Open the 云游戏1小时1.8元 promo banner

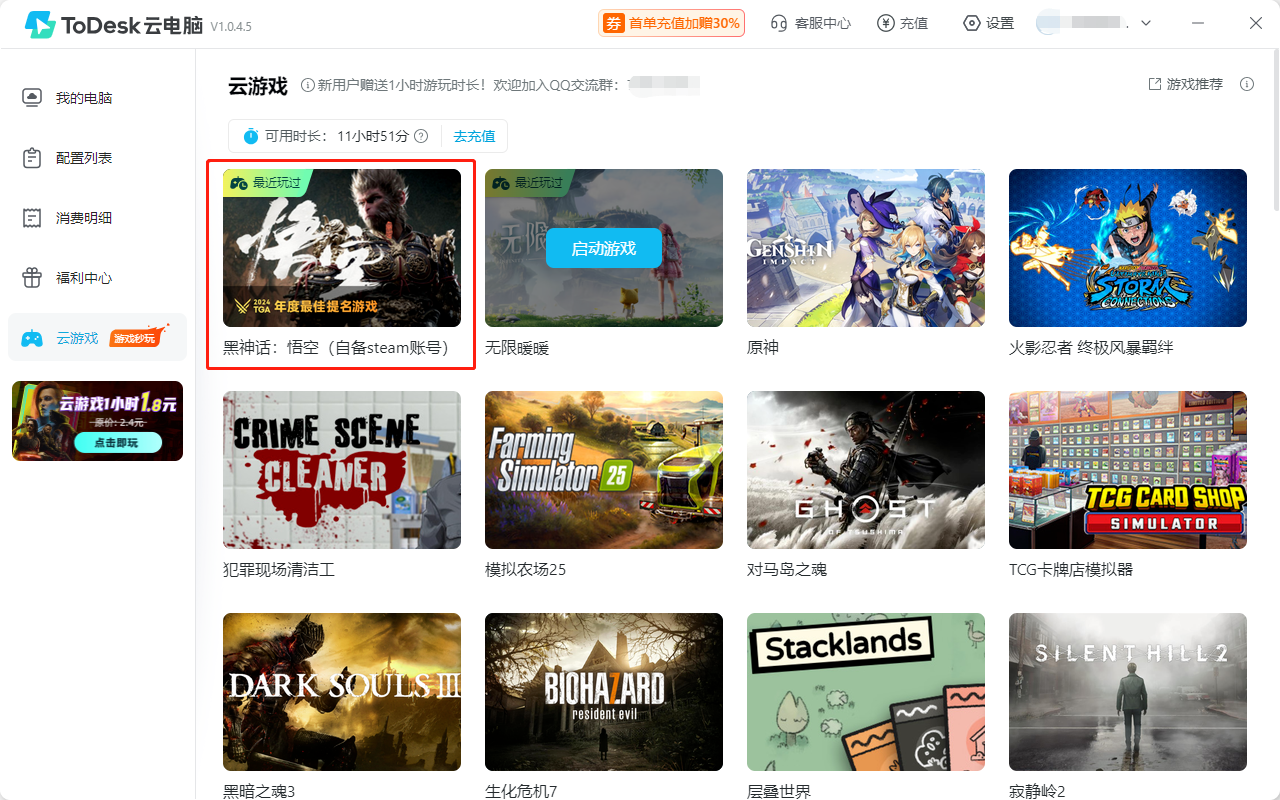97,421
